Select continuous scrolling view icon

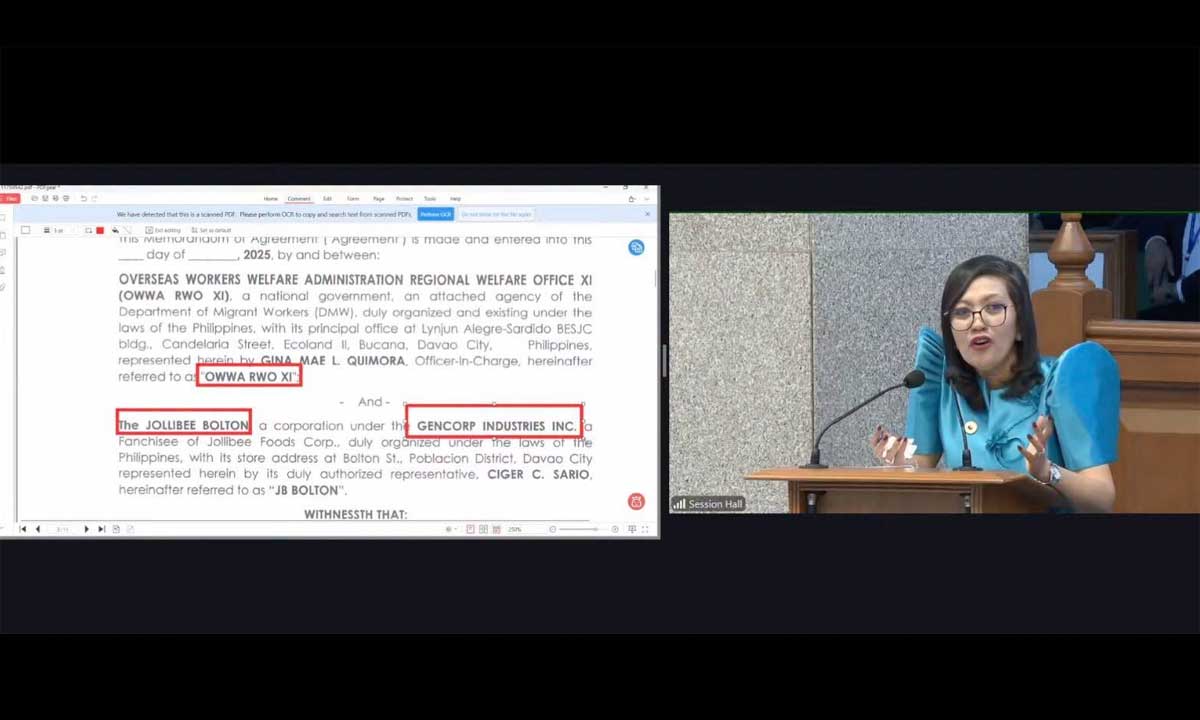(x=496, y=529)
